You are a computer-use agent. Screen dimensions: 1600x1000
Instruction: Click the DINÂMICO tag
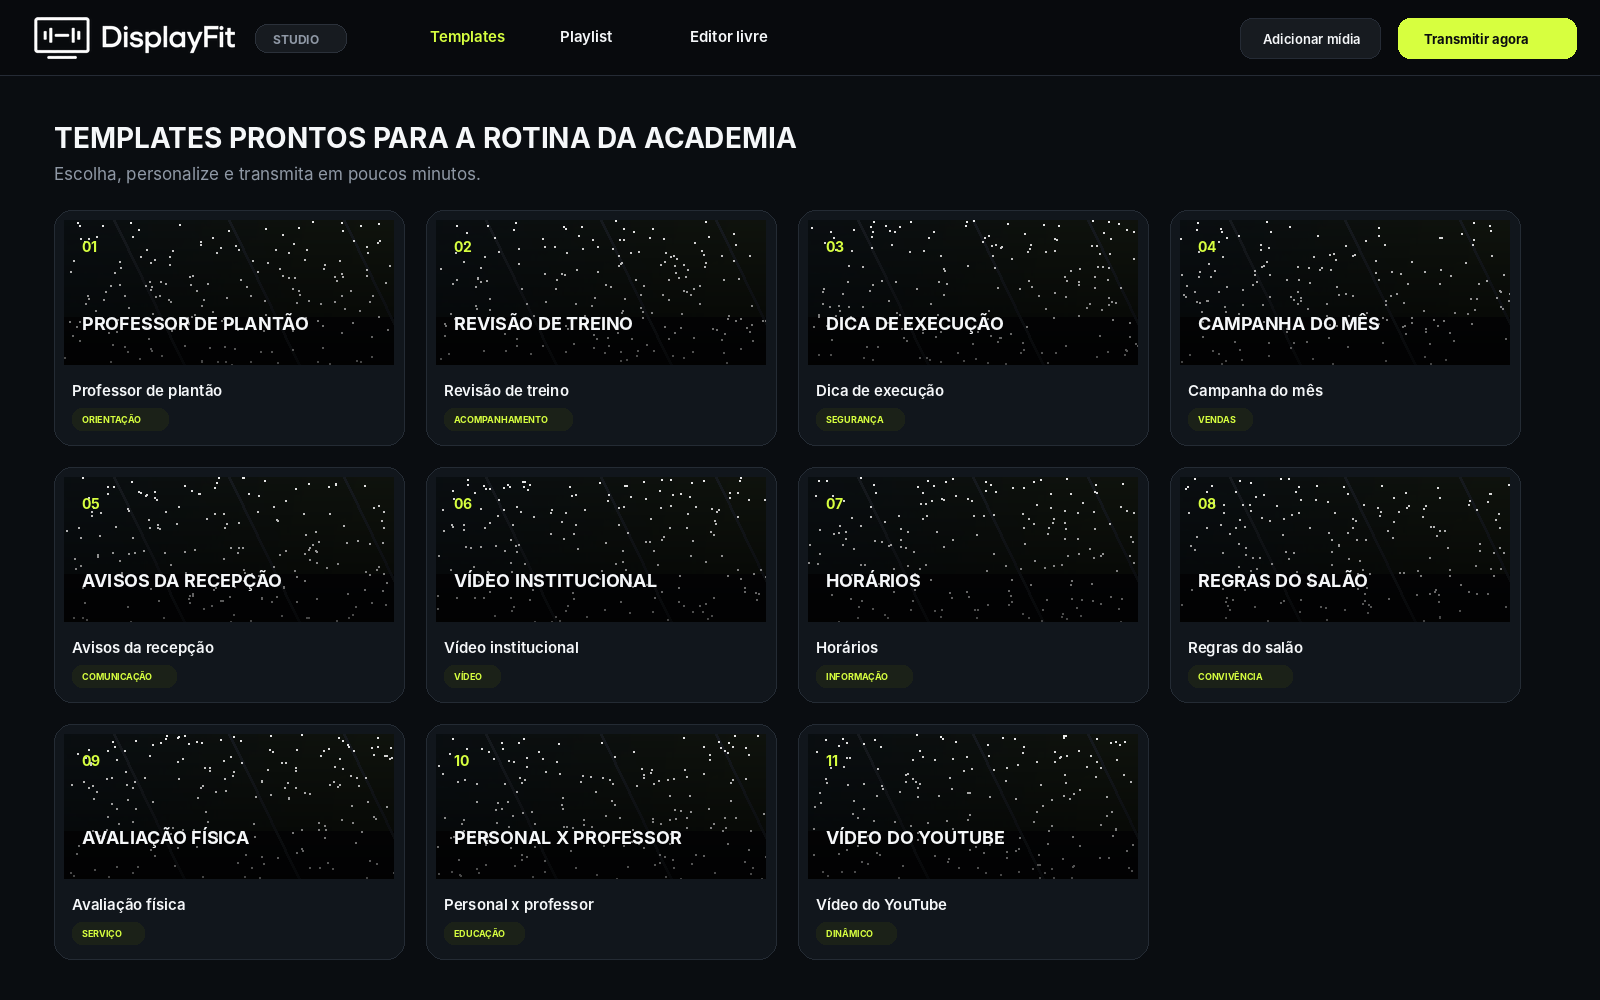coord(856,934)
